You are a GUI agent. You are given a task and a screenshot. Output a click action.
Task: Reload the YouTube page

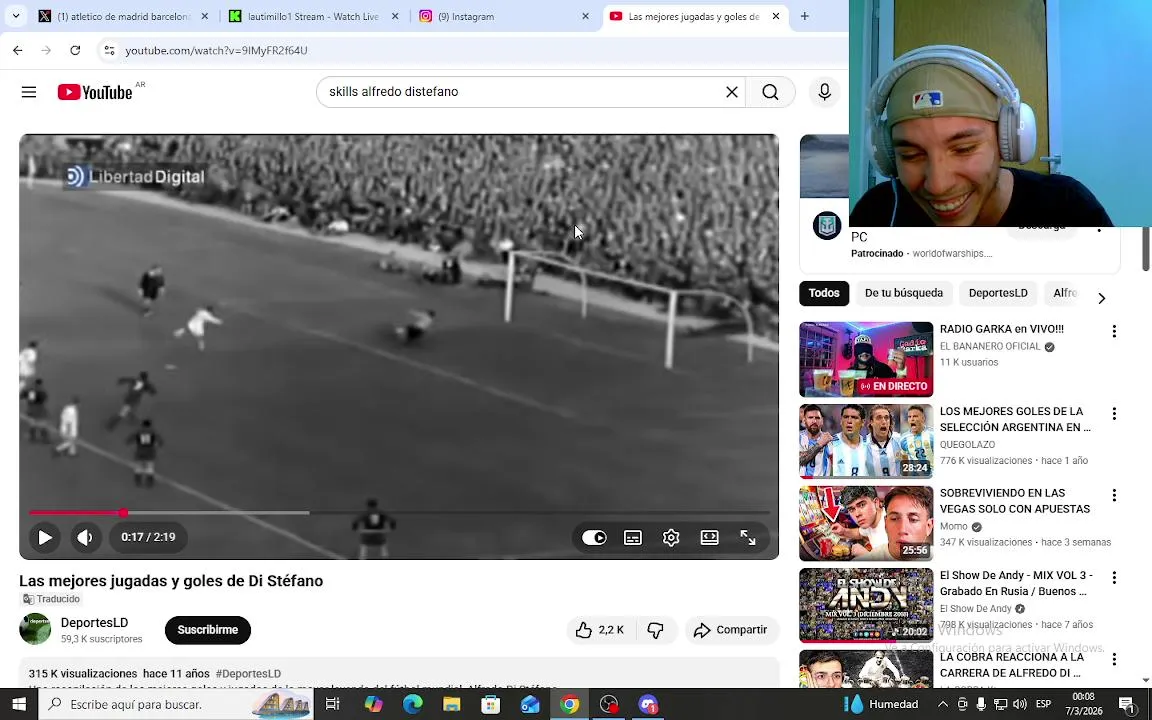(x=75, y=50)
